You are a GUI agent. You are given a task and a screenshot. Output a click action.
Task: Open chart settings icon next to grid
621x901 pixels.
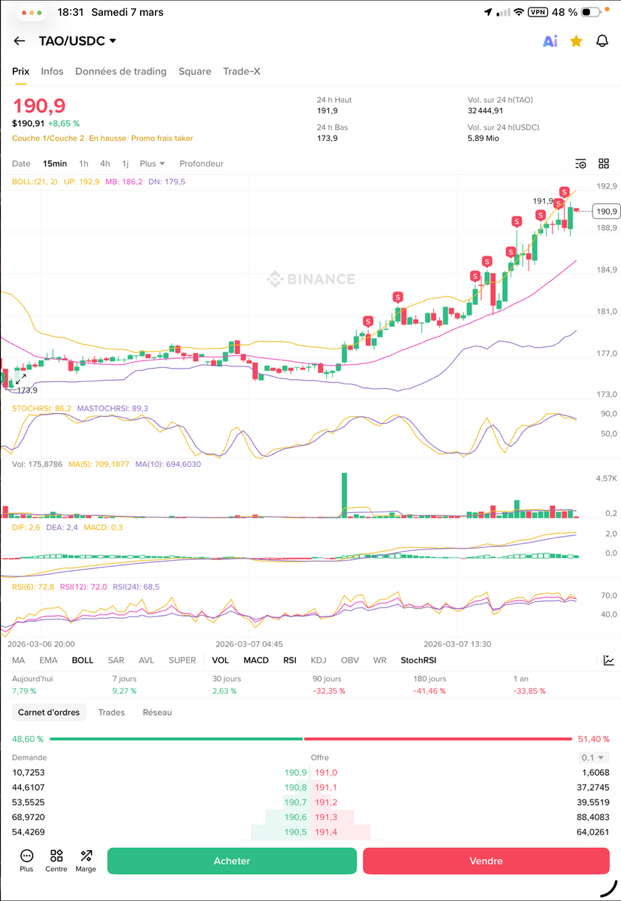pos(581,164)
